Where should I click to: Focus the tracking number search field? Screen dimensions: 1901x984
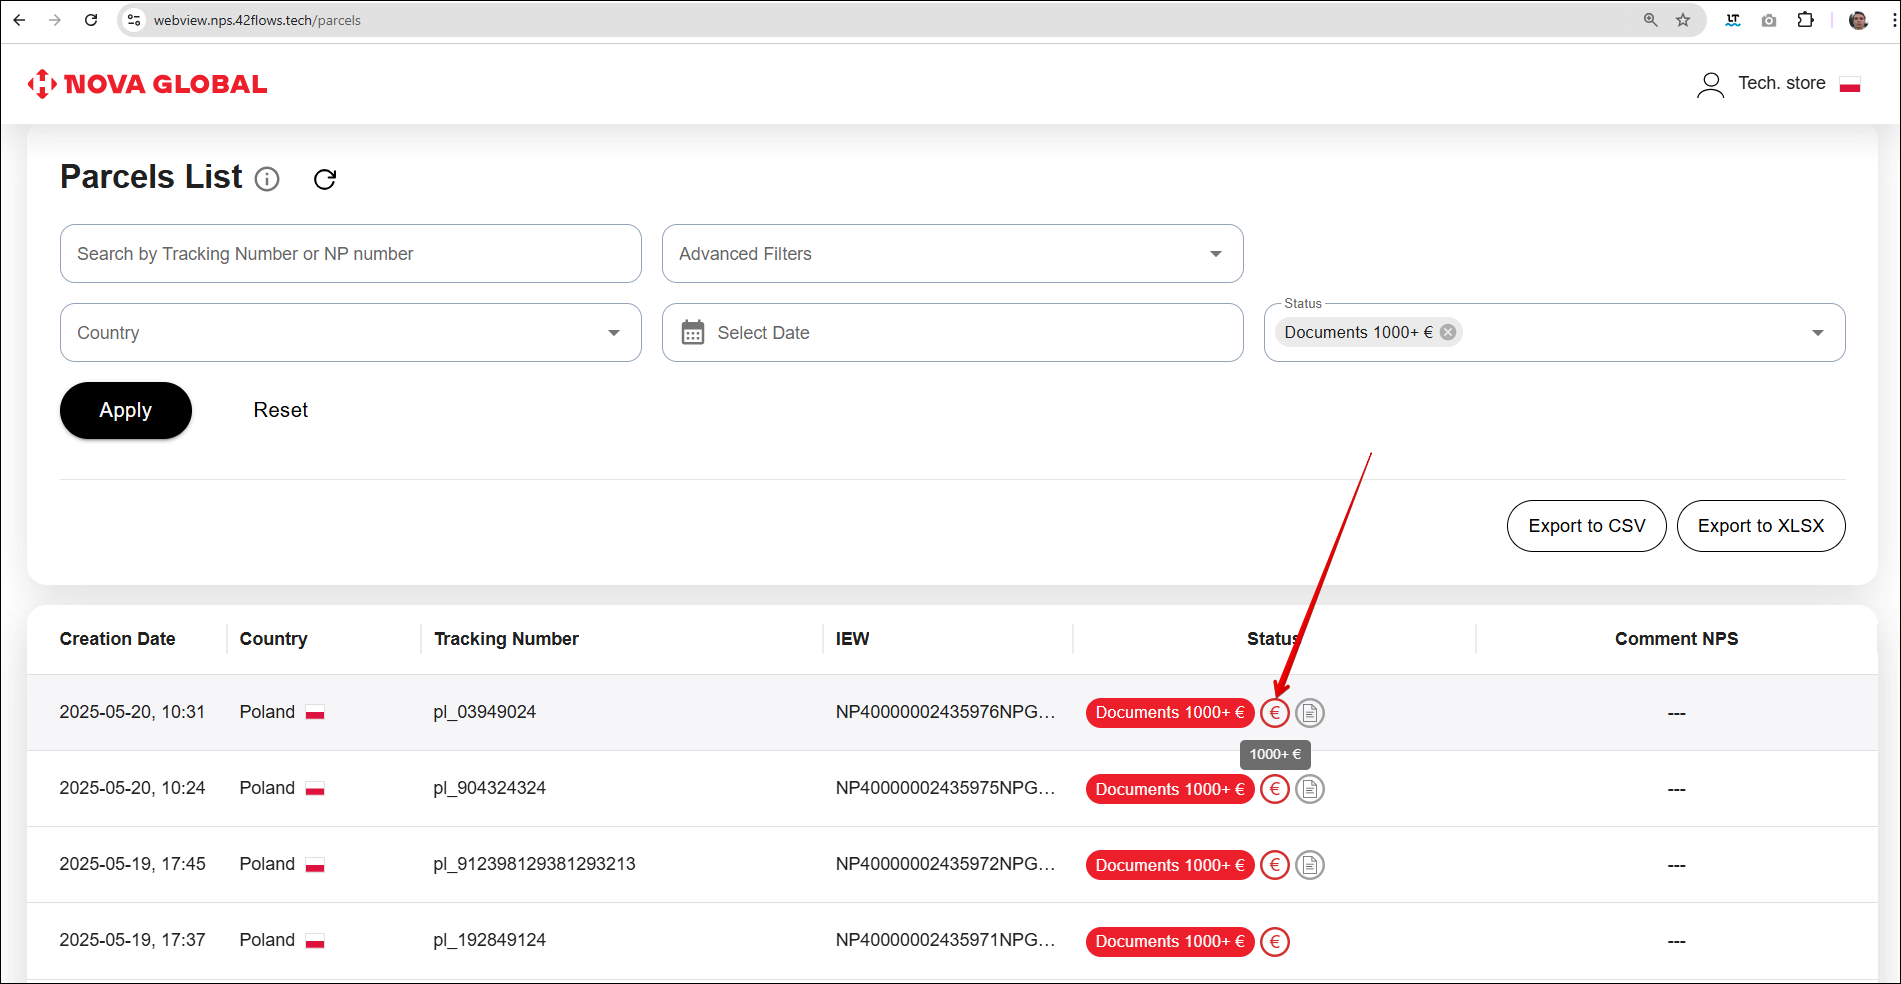pyautogui.click(x=350, y=254)
